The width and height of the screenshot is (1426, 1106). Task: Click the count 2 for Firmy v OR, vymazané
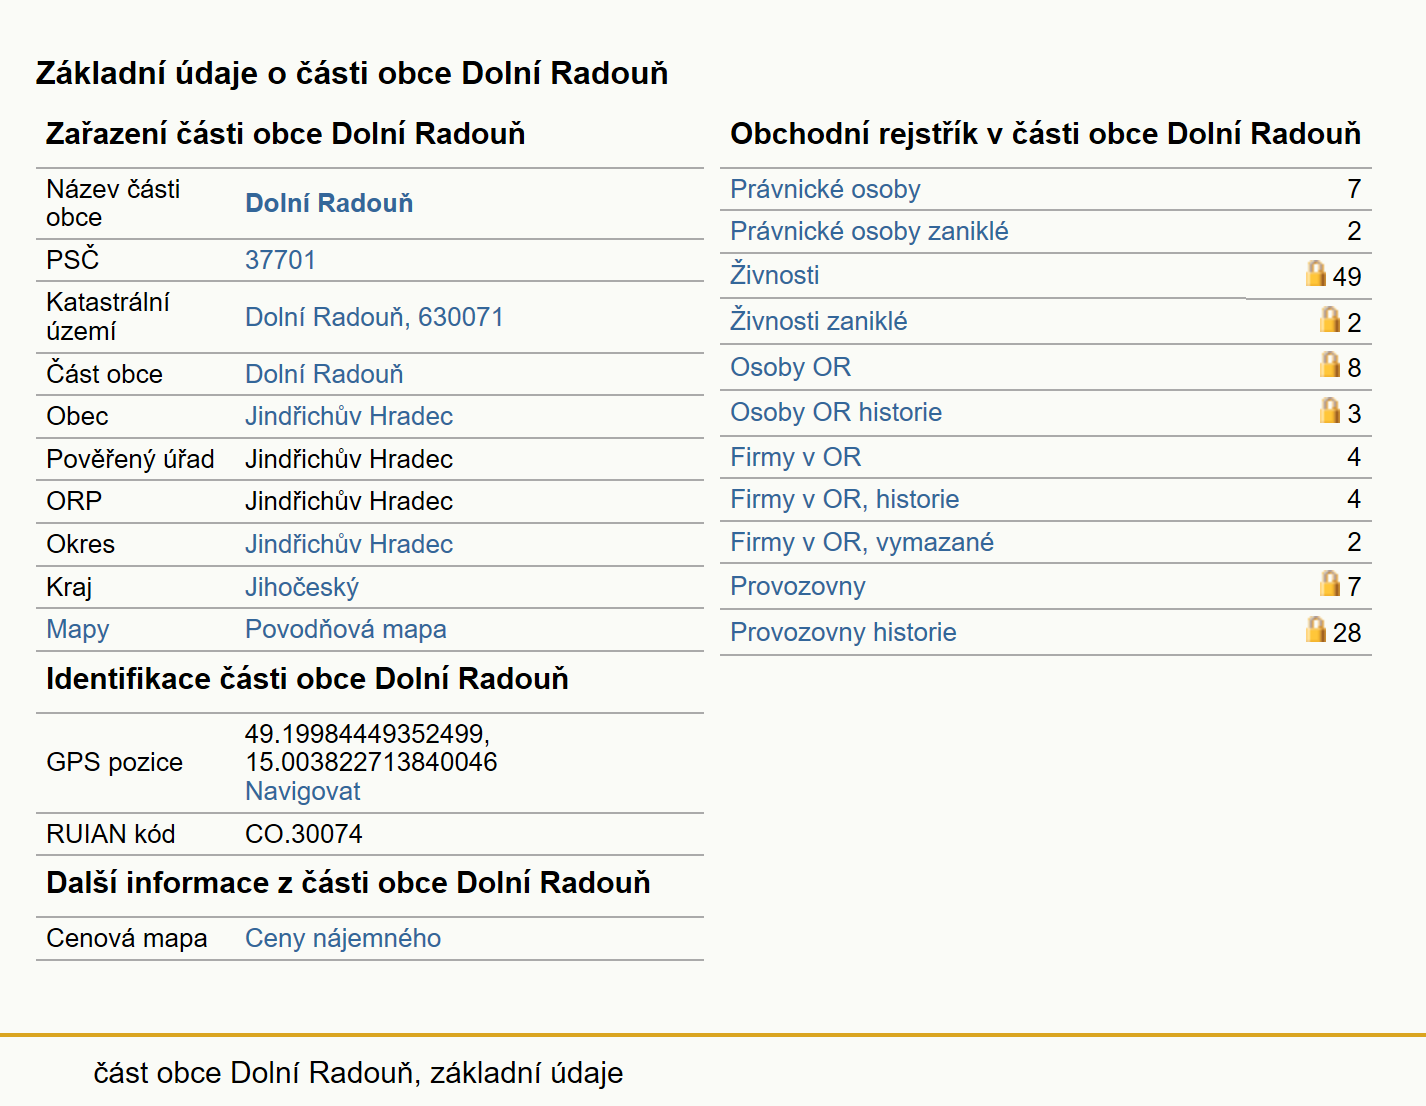1354,542
